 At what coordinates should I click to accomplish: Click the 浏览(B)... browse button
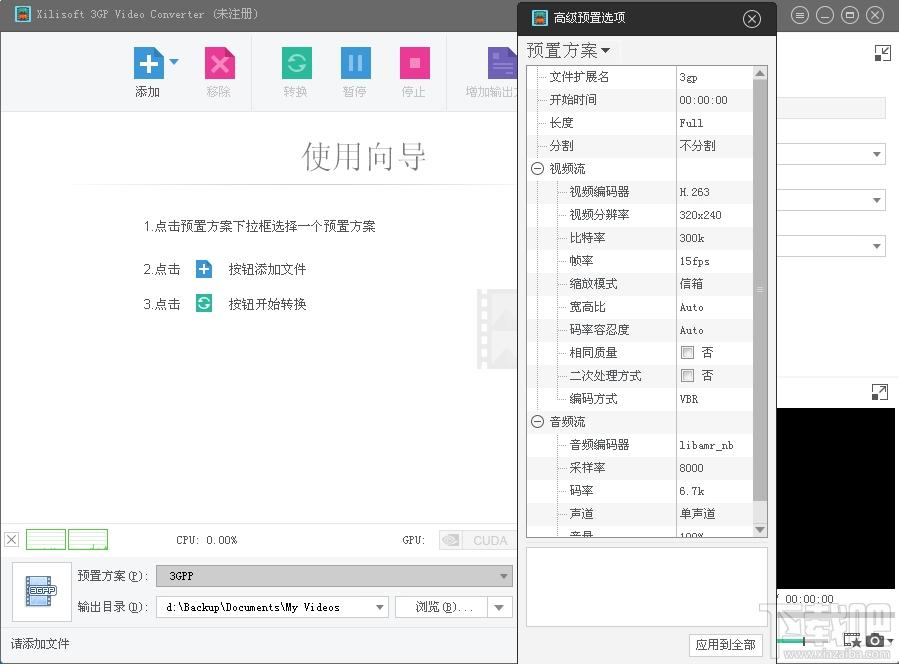click(441, 607)
